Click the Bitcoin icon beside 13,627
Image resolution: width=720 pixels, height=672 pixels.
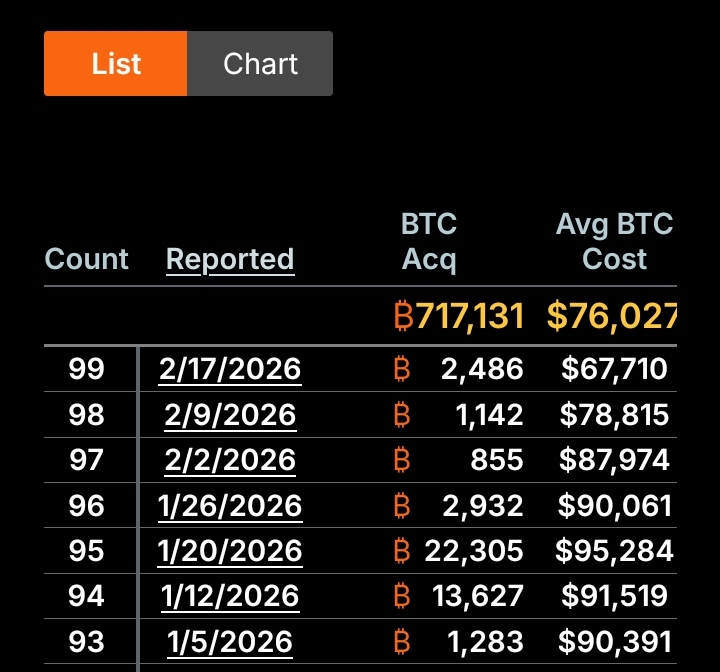(x=402, y=596)
